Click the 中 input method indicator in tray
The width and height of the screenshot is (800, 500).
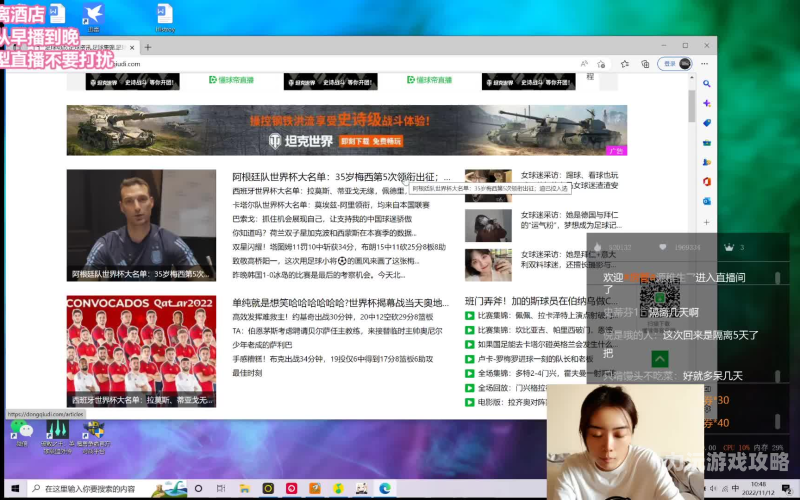pos(735,488)
